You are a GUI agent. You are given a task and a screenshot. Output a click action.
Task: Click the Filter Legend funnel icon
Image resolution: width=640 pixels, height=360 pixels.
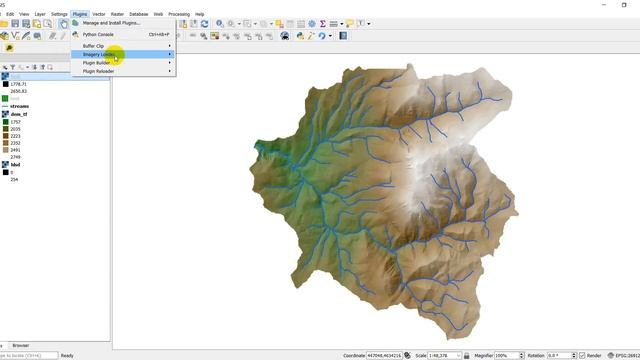(13, 67)
